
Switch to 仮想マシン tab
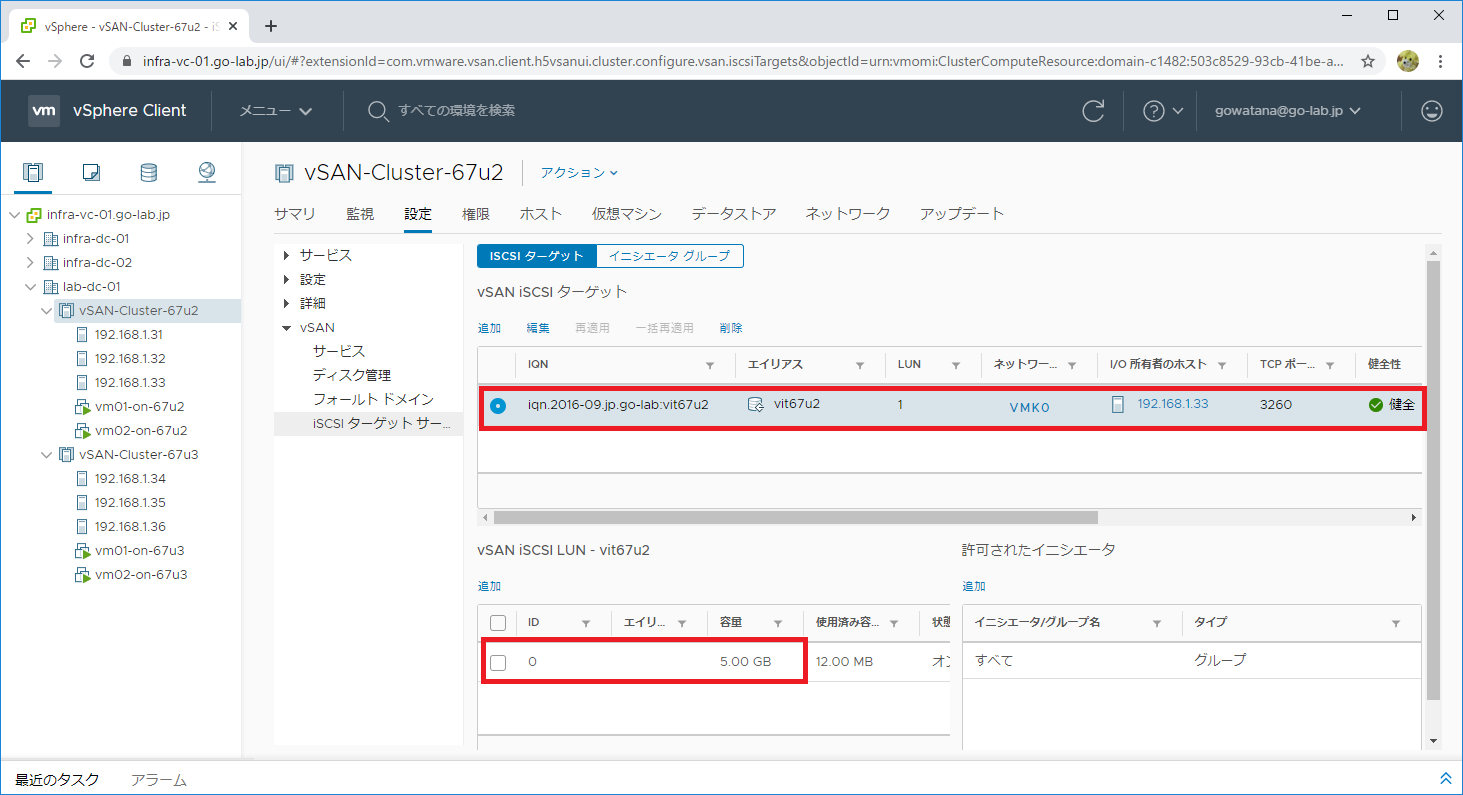click(x=627, y=214)
